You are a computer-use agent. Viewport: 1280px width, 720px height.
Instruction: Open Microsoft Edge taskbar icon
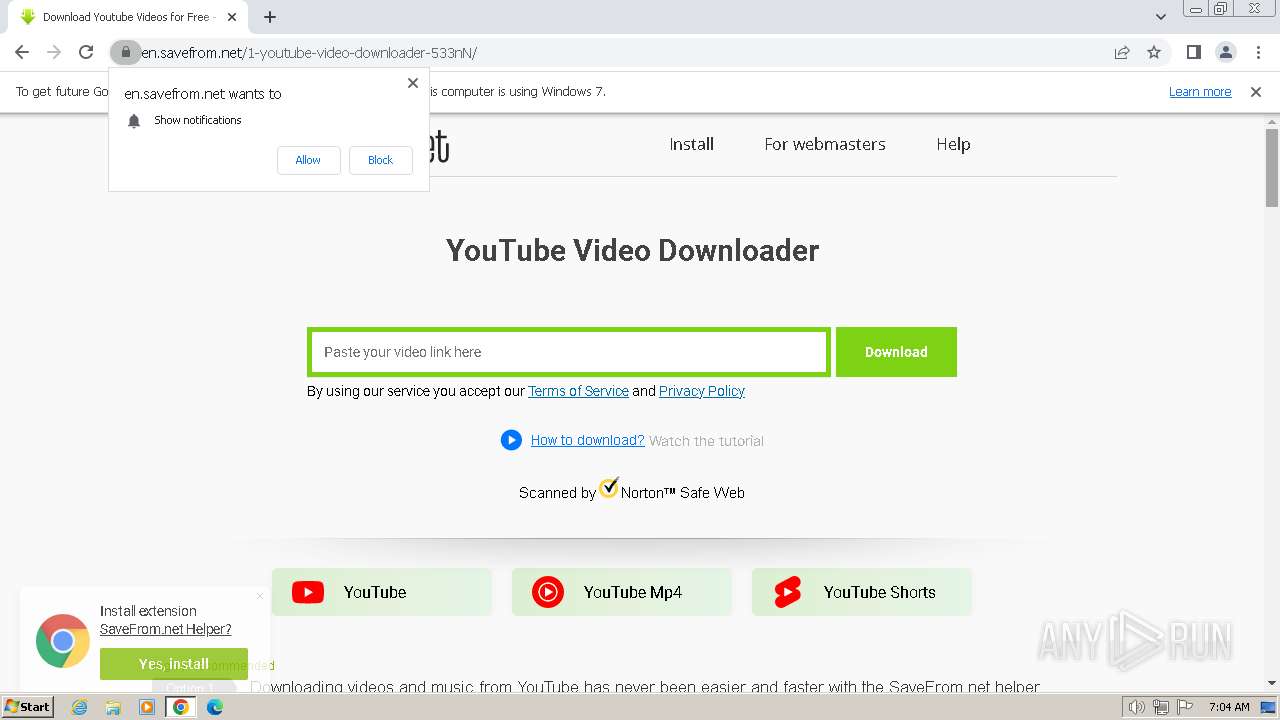[215, 706]
